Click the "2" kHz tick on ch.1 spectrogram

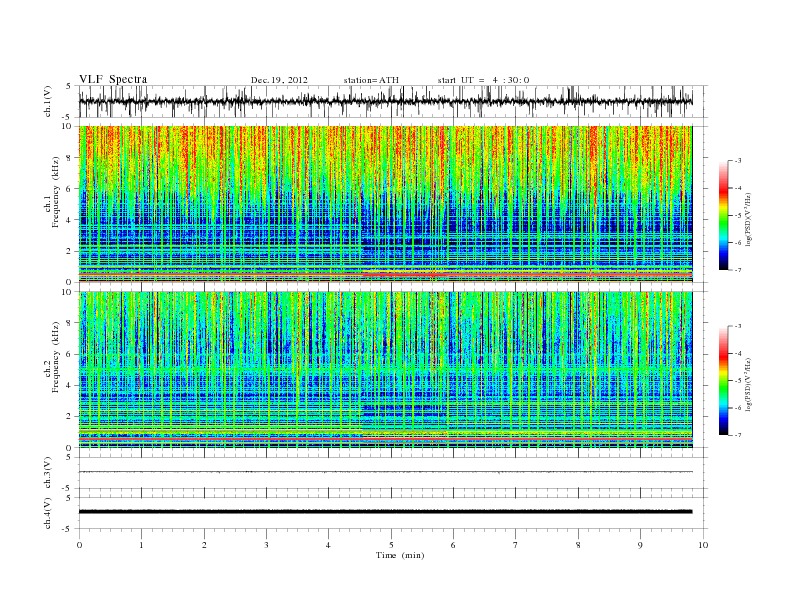coord(69,251)
